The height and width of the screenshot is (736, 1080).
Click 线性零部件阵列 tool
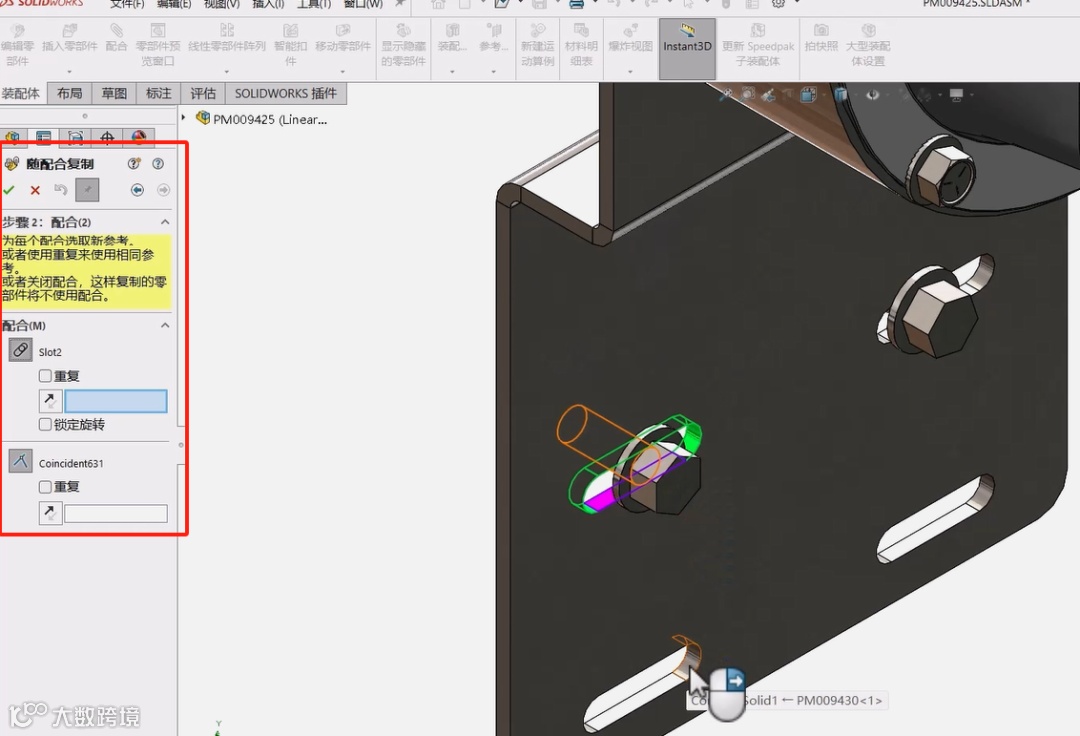click(227, 39)
